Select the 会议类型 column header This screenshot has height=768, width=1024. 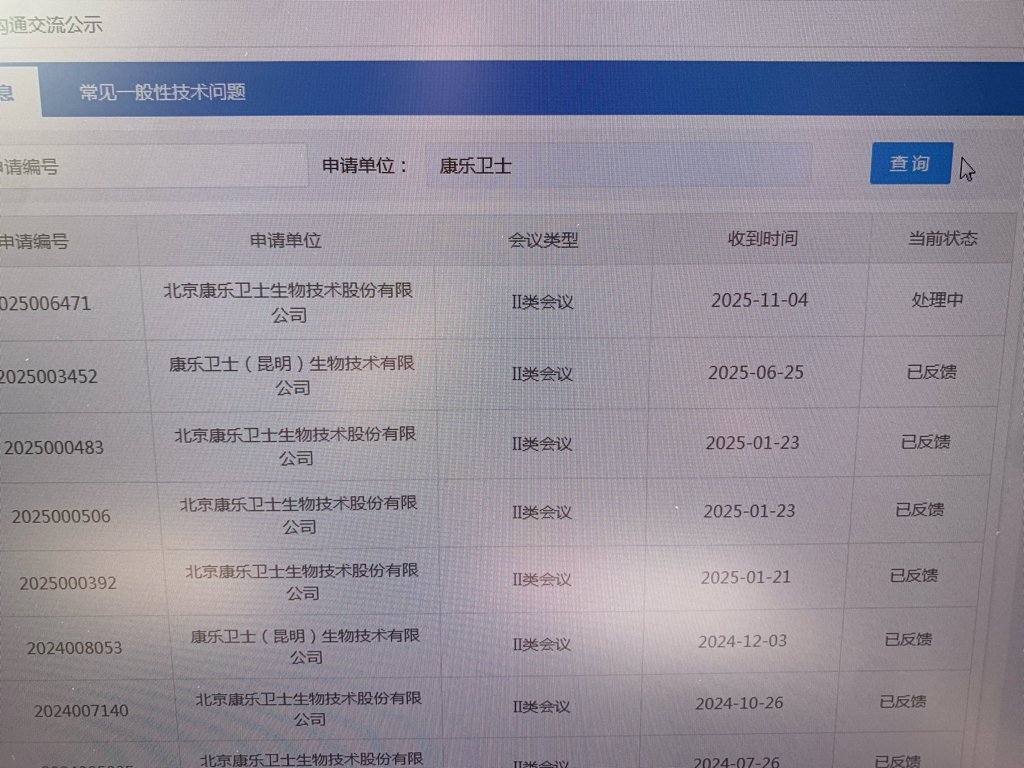coord(543,240)
